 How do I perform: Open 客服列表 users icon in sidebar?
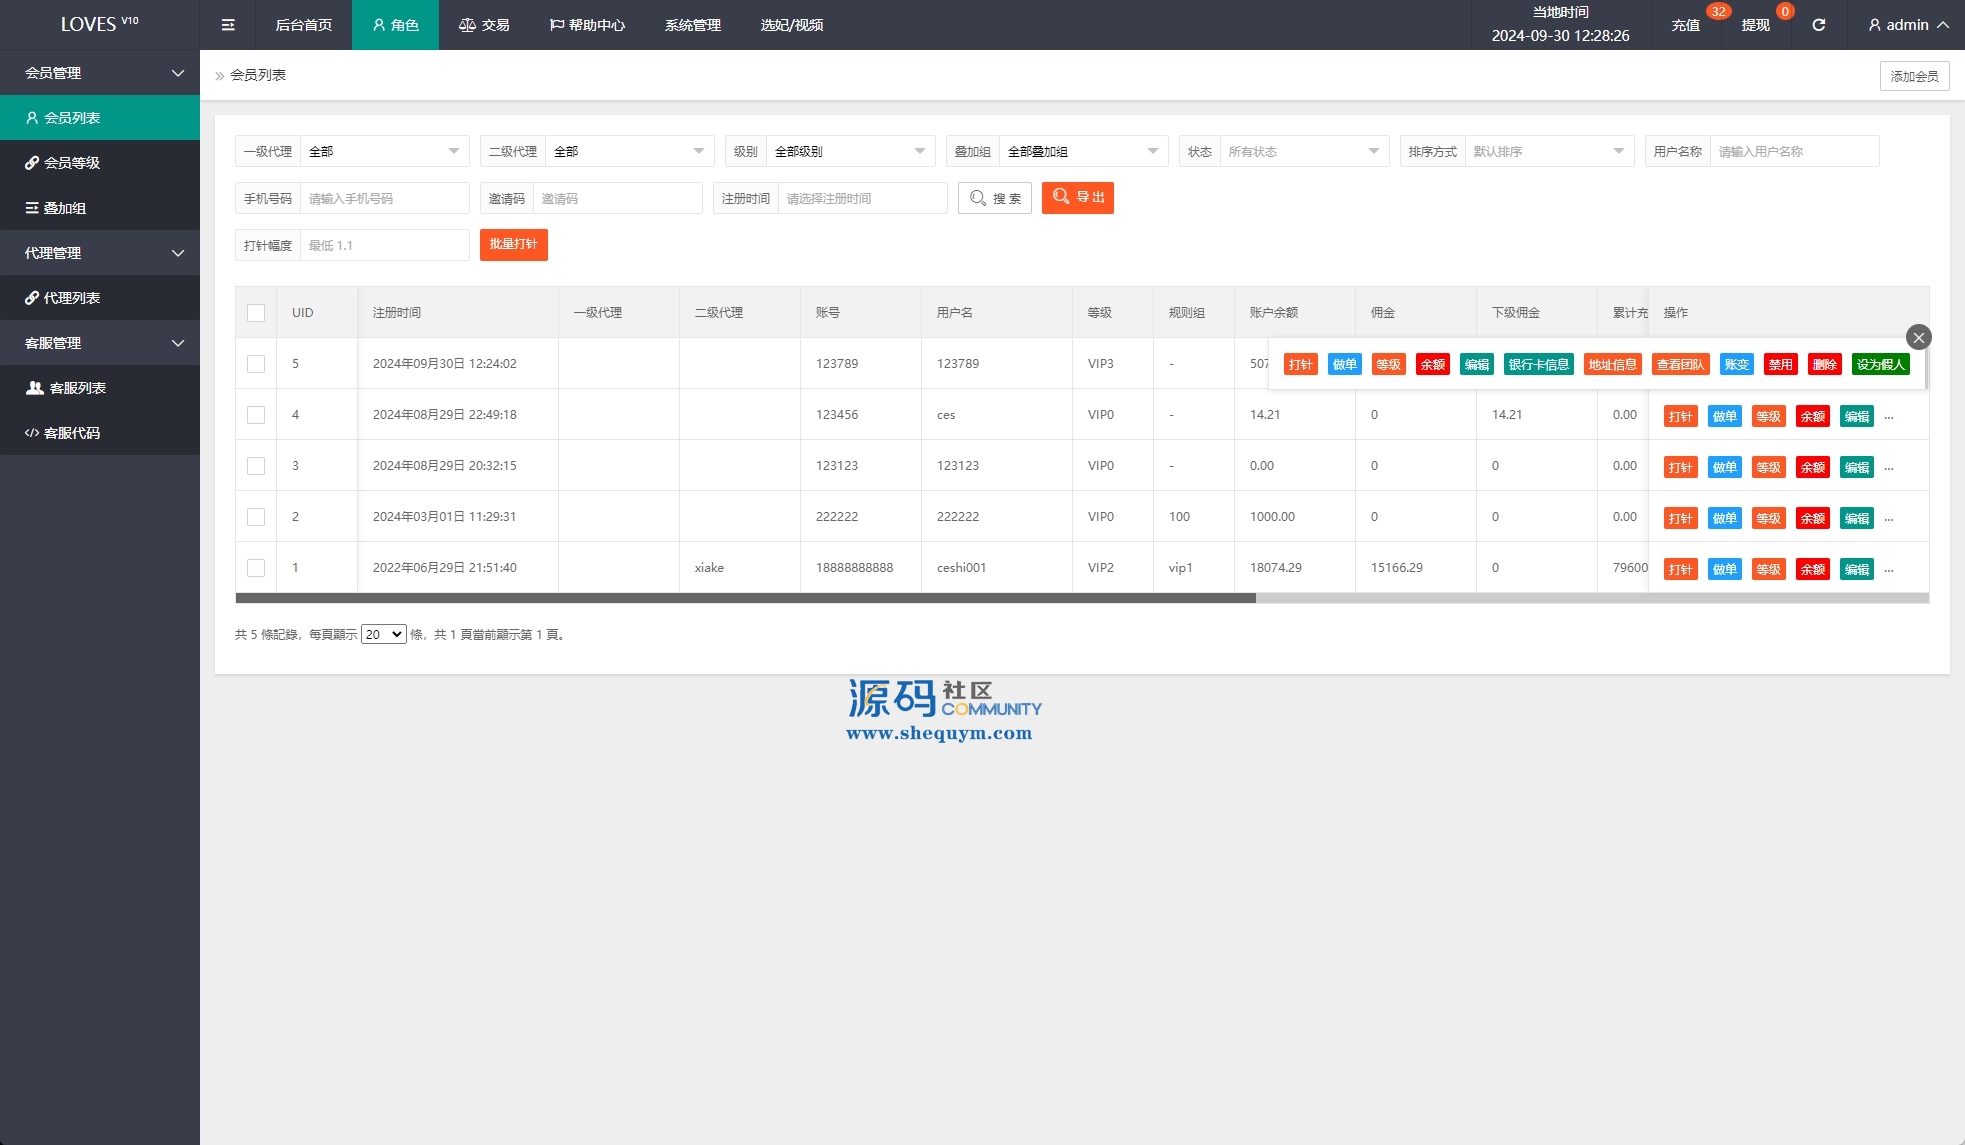[x=35, y=388]
